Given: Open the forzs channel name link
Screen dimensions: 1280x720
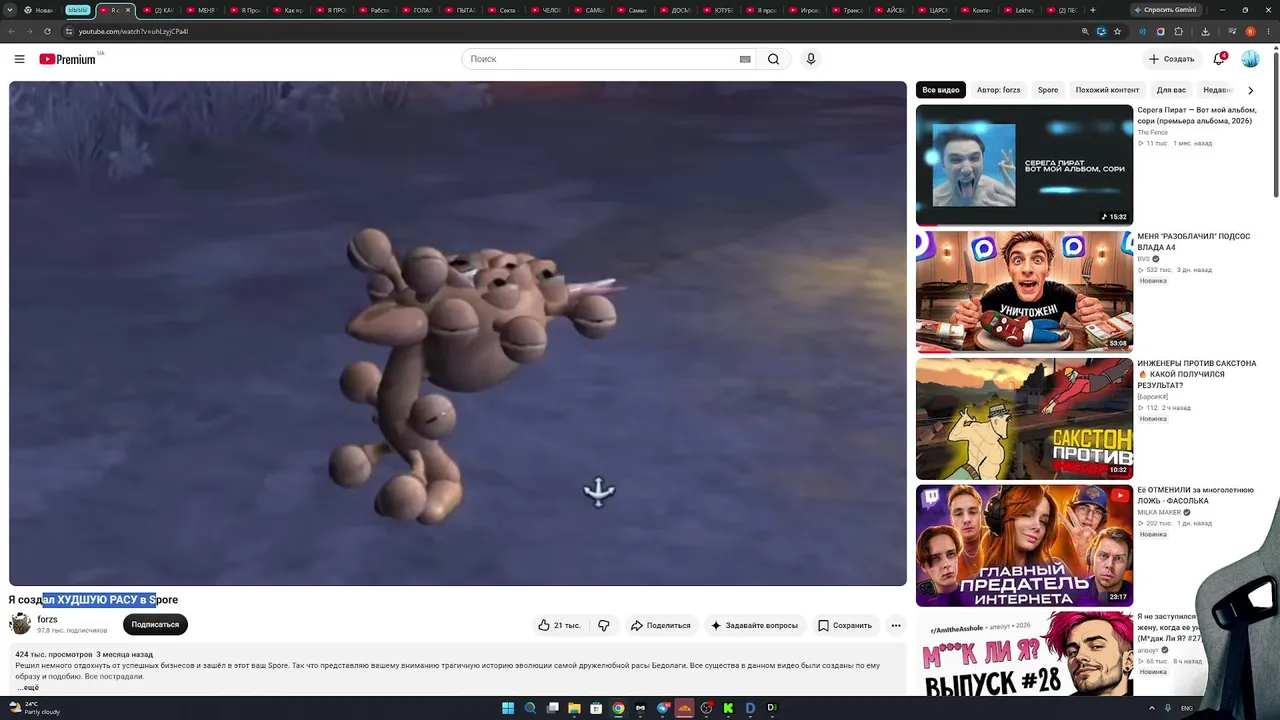Looking at the screenshot, I should (47, 620).
